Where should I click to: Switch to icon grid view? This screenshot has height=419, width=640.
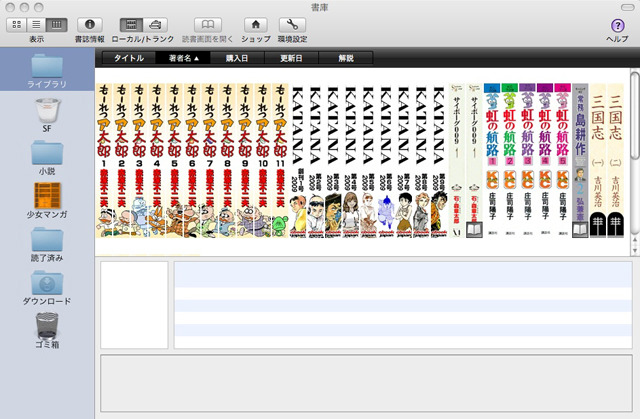click(17, 25)
